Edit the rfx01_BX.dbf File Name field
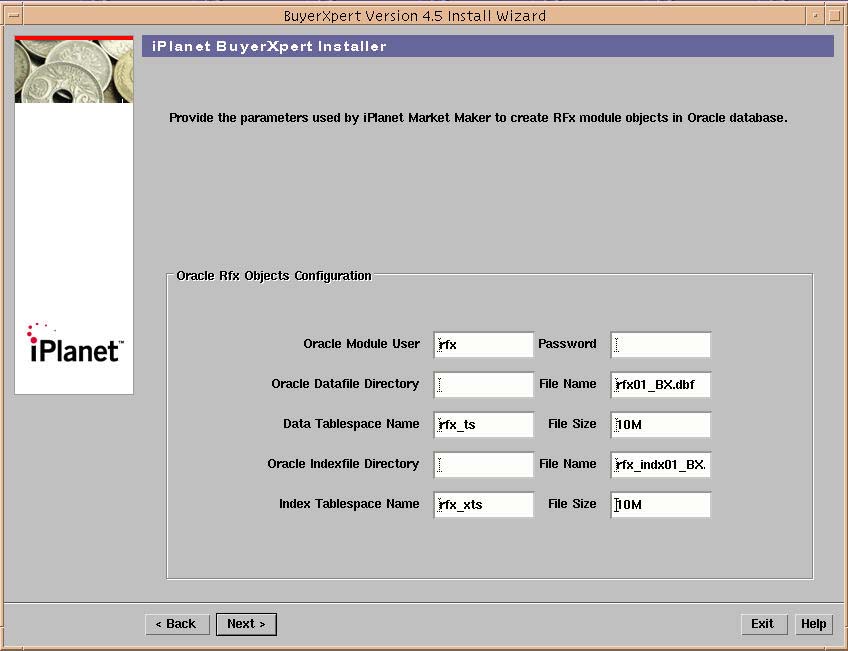This screenshot has width=848, height=651. pyautogui.click(x=660, y=384)
